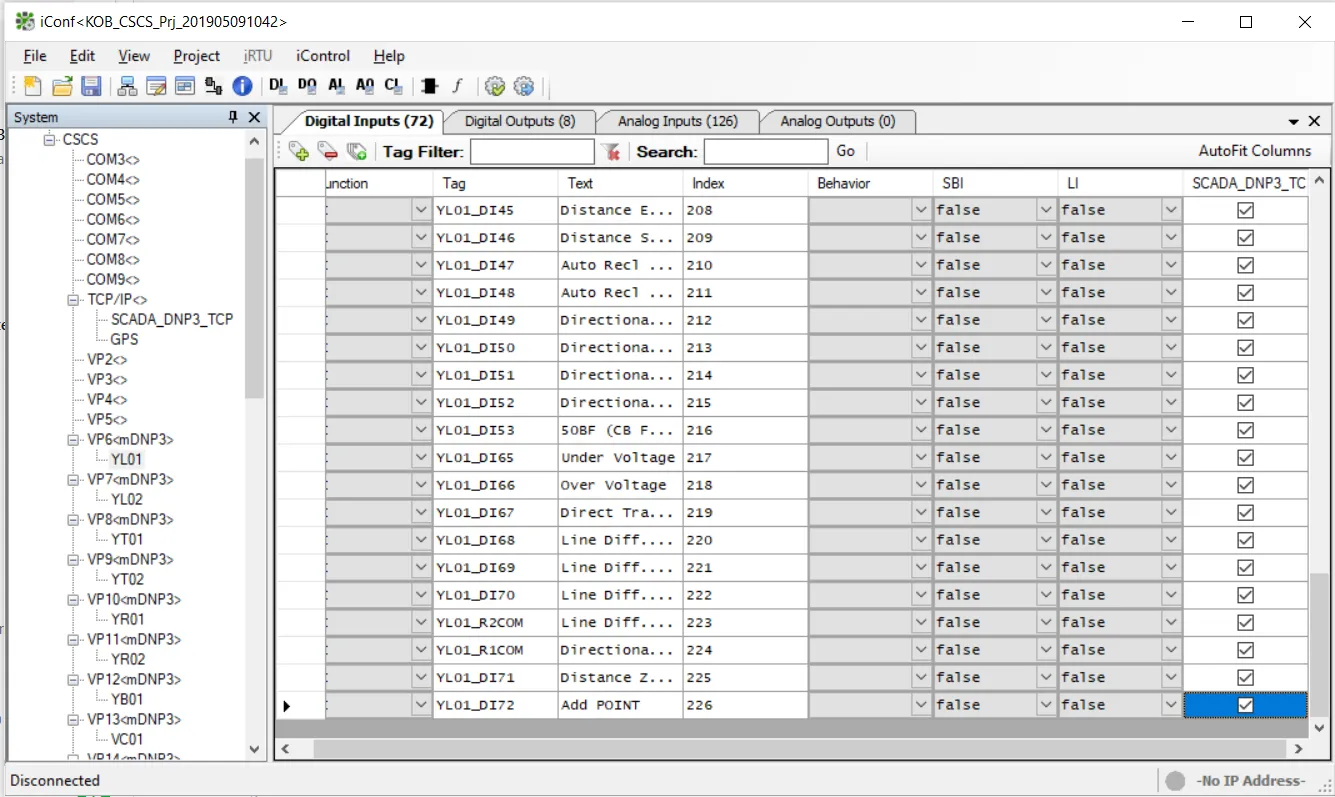The image size is (1335, 797).
Task: Save the project with floppy icon
Action: (x=91, y=86)
